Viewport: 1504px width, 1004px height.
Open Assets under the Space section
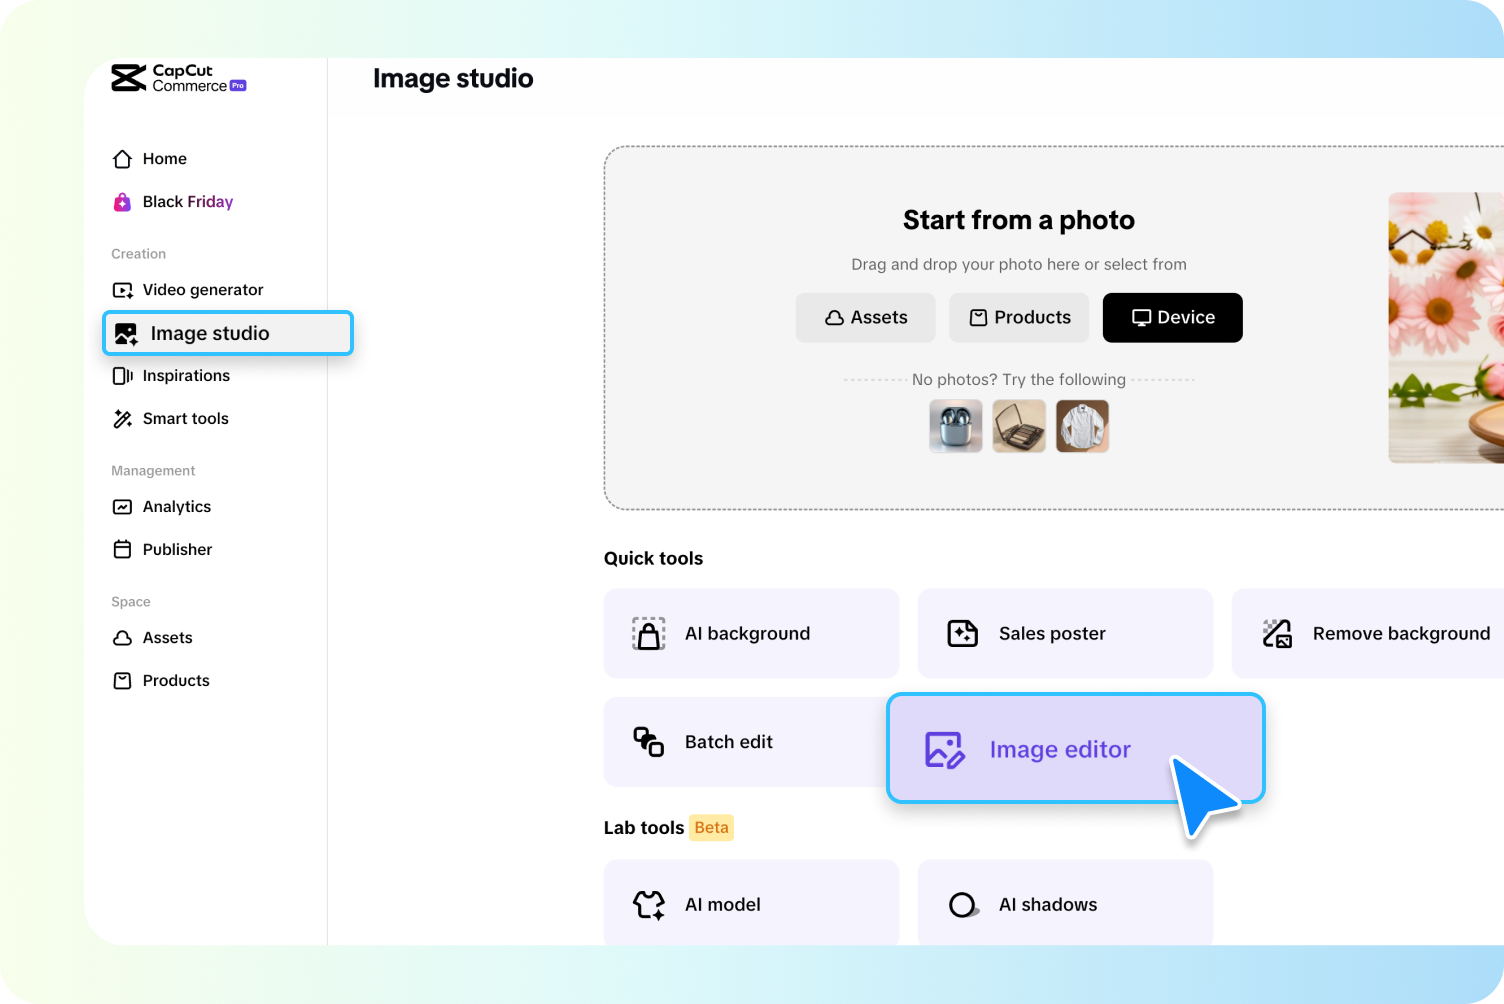(x=168, y=637)
